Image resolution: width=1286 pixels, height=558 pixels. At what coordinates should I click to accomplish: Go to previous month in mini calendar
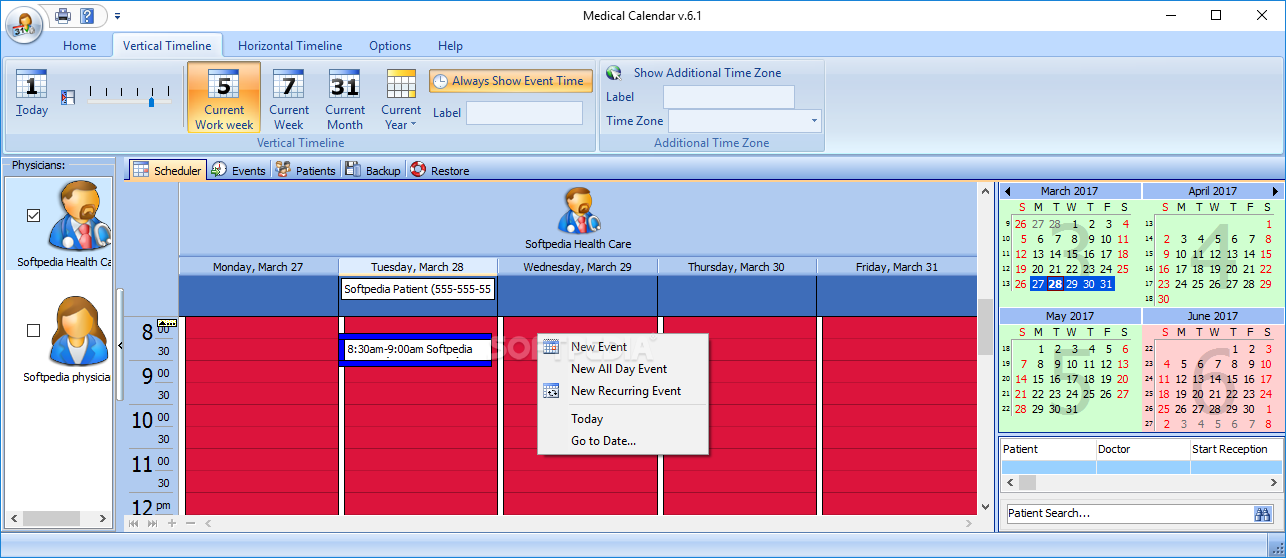[x=1008, y=191]
